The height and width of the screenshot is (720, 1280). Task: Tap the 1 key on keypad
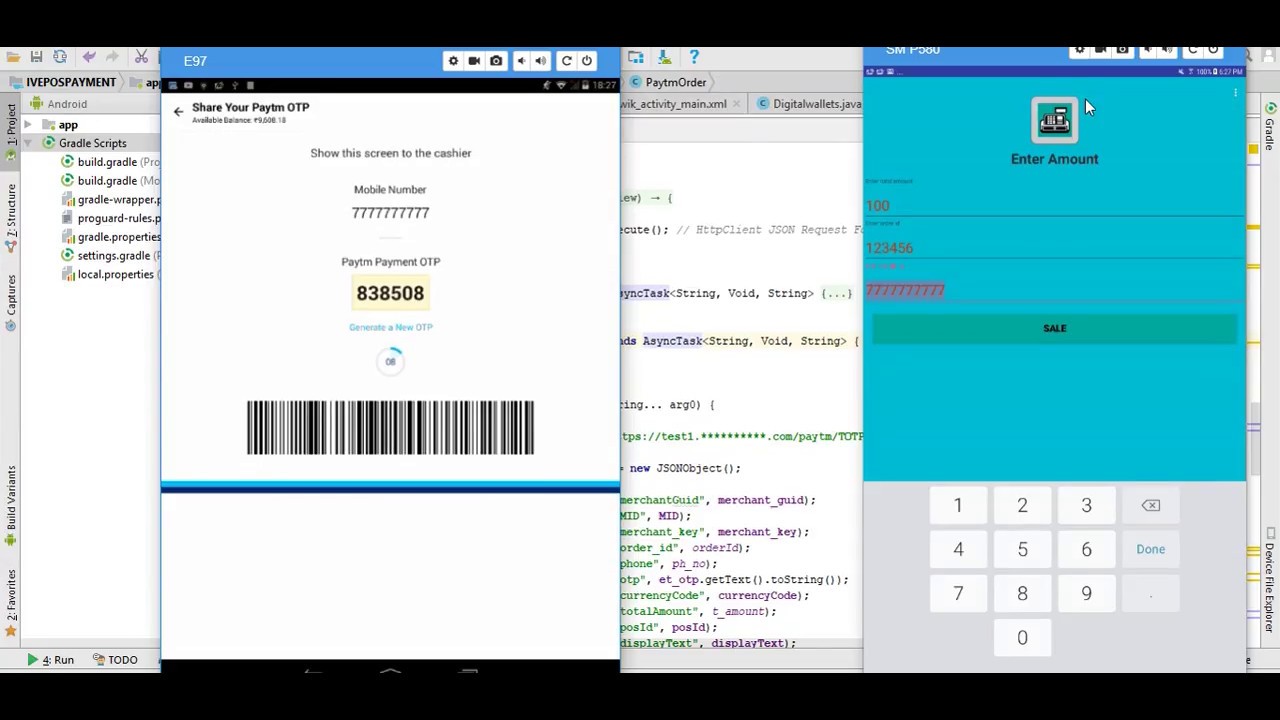coord(958,505)
